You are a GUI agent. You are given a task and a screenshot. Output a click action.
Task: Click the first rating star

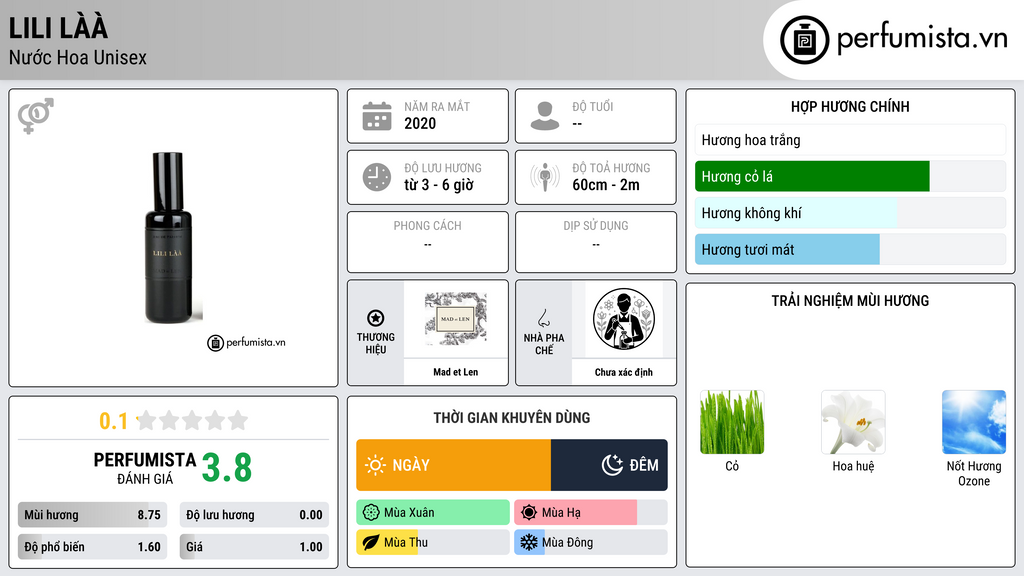point(147,420)
